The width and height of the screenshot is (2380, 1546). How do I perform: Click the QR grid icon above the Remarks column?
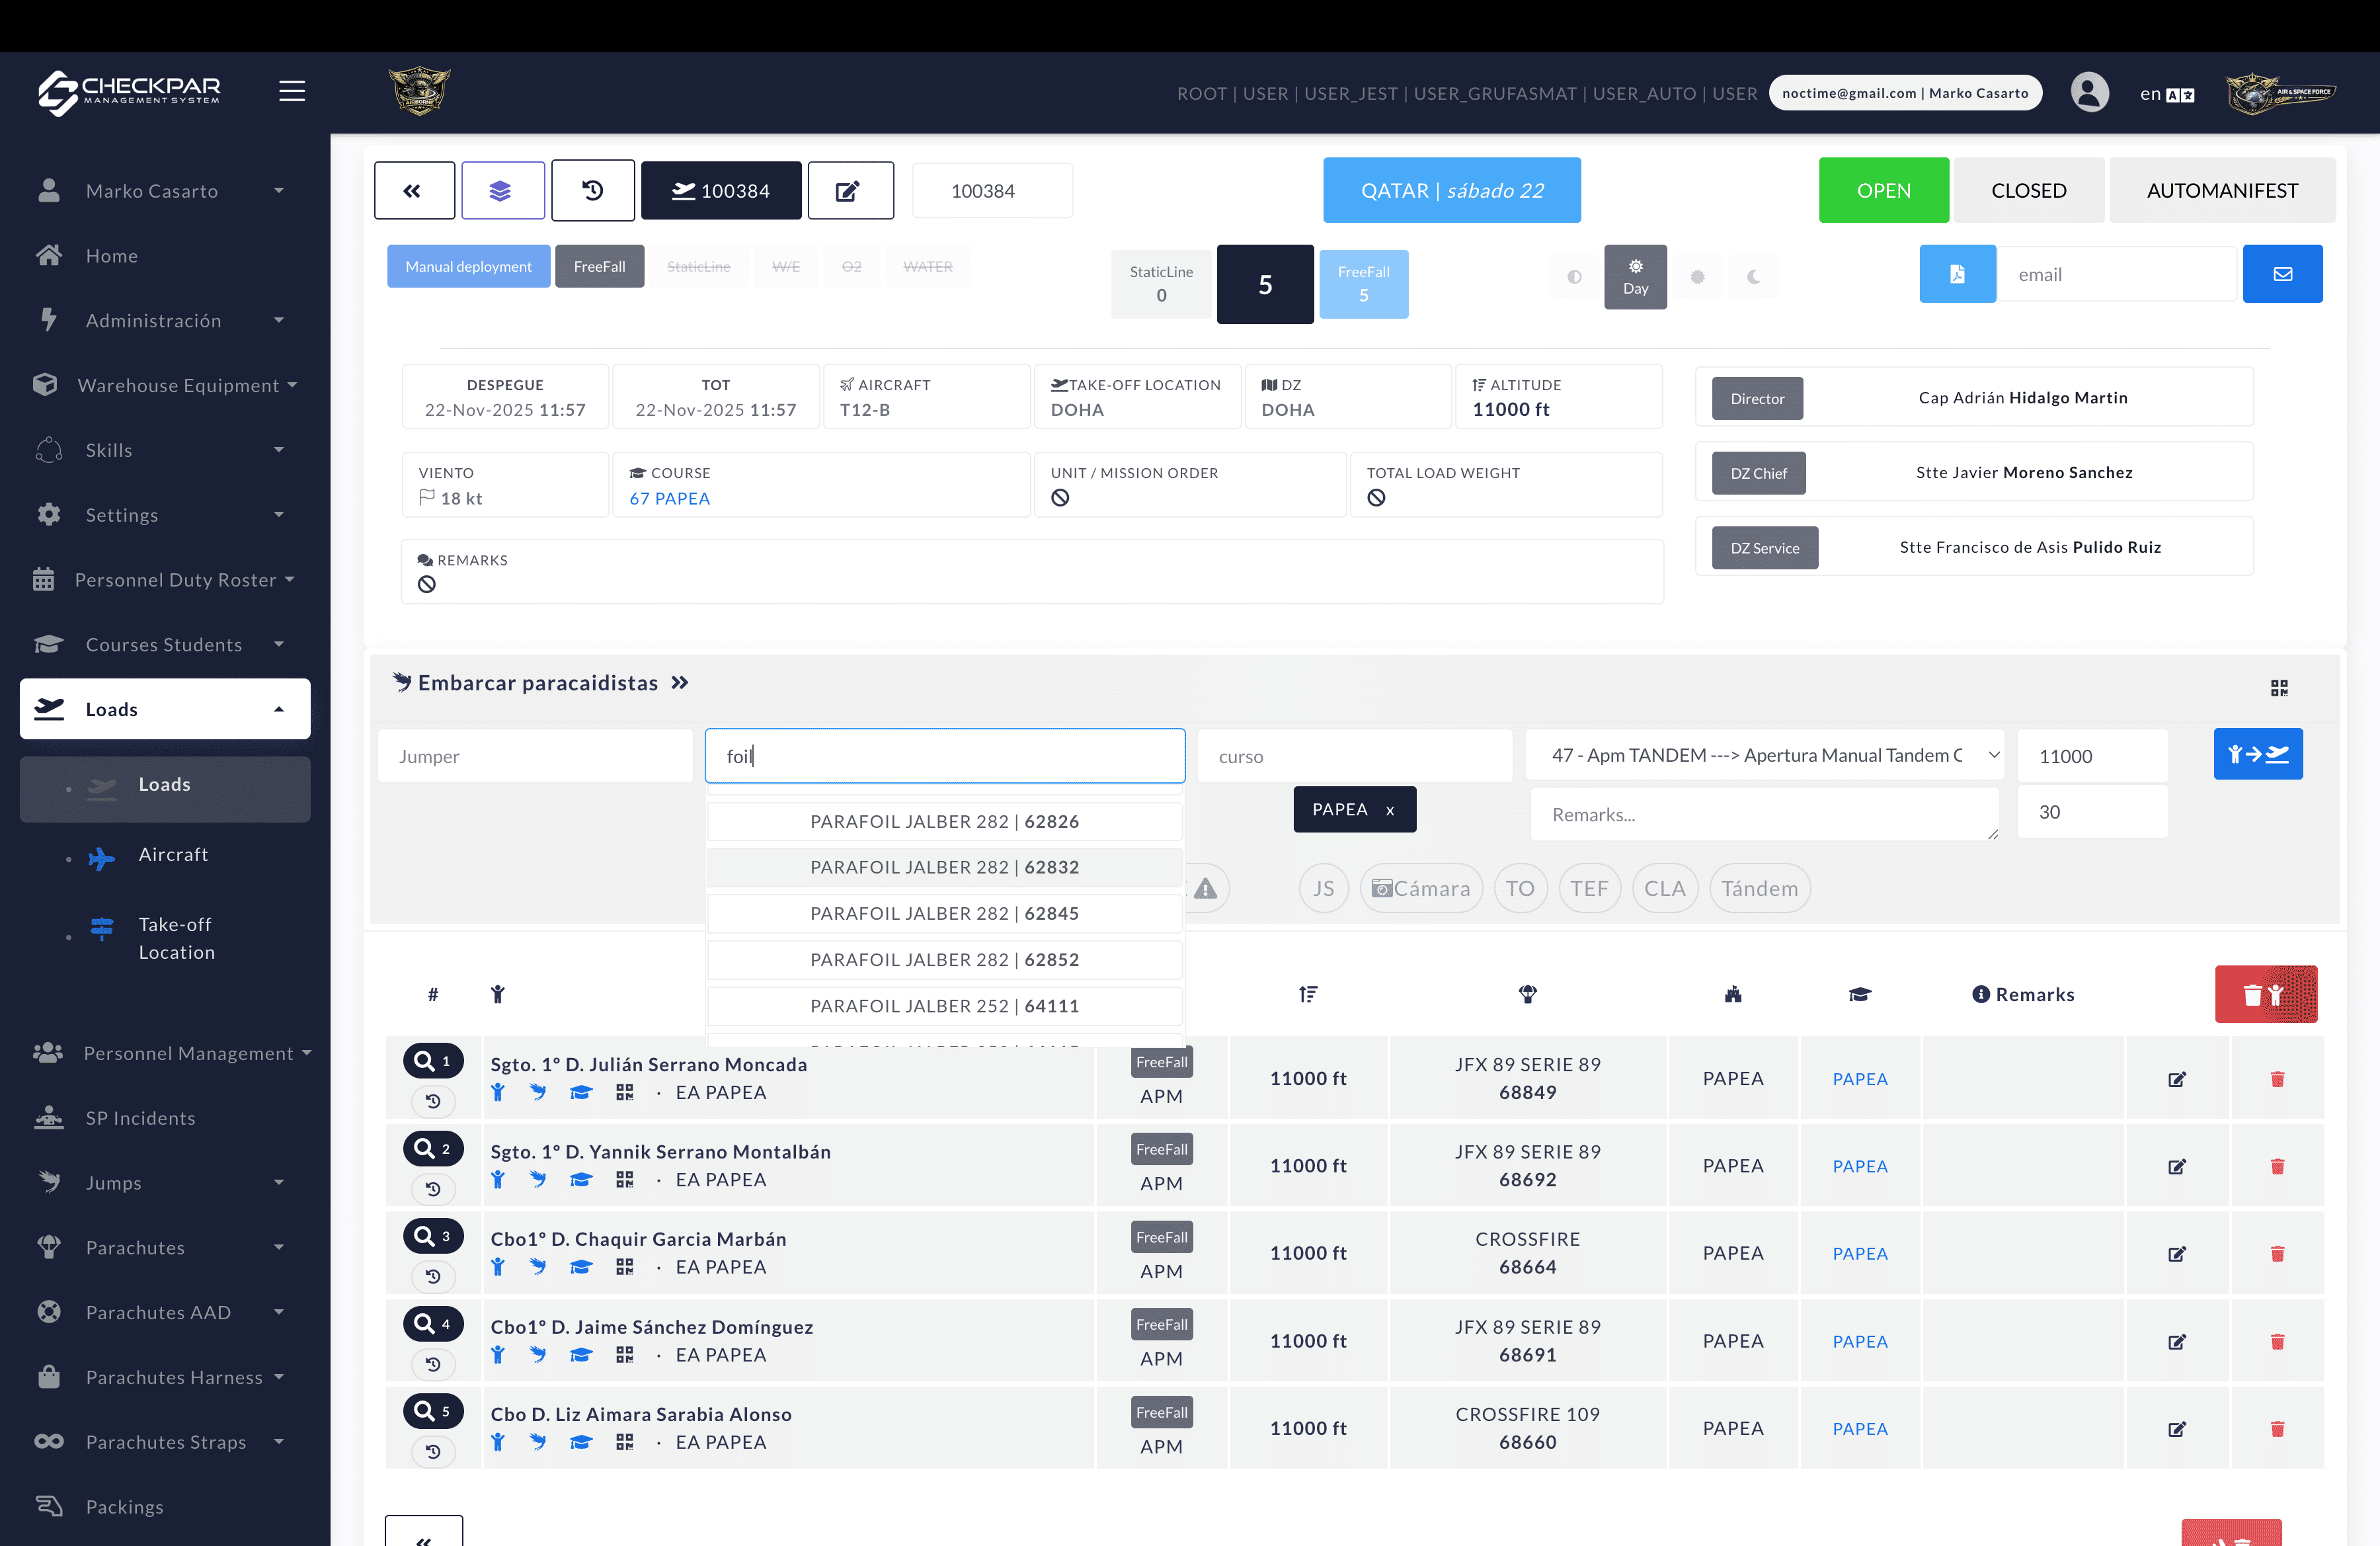[x=2281, y=687]
